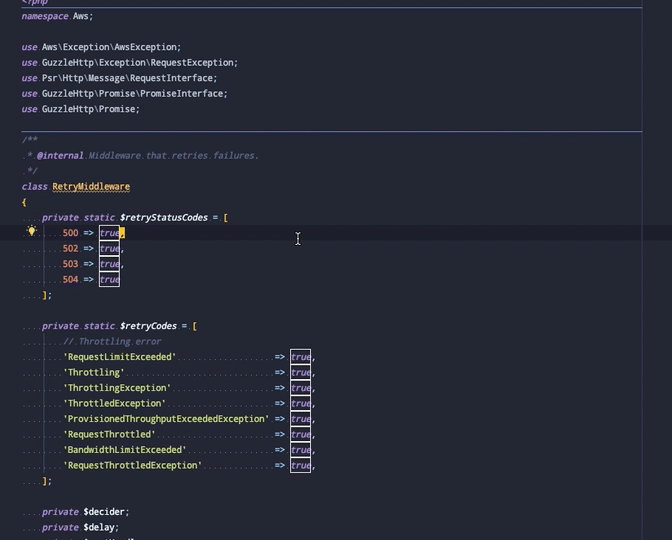Click highlighted 'true' on the 500 line
Screen dimensions: 672x540
point(109,233)
